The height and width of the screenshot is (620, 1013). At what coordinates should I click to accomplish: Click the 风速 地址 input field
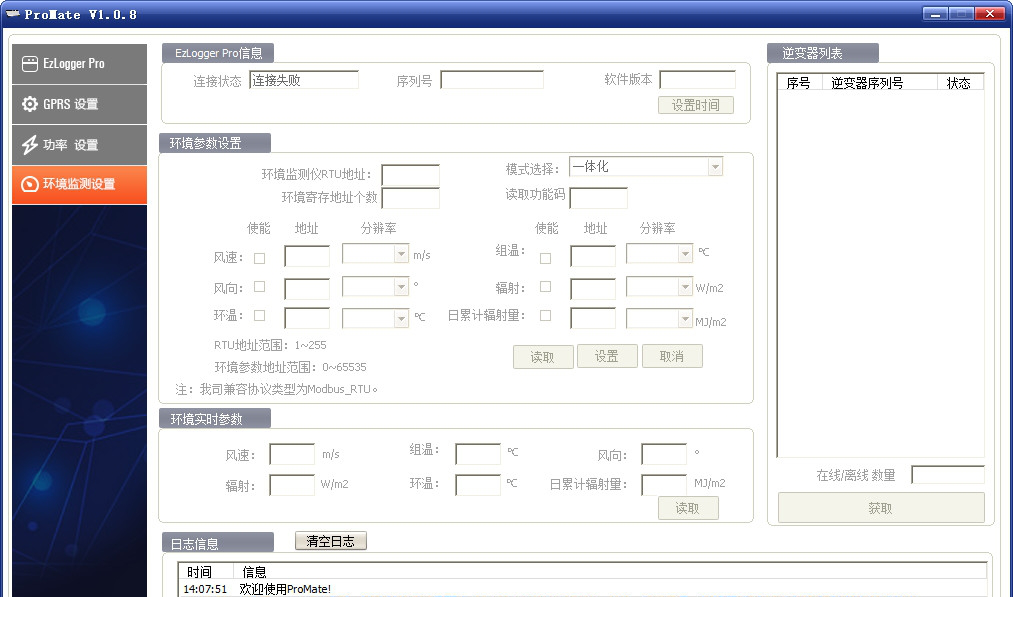(x=307, y=256)
